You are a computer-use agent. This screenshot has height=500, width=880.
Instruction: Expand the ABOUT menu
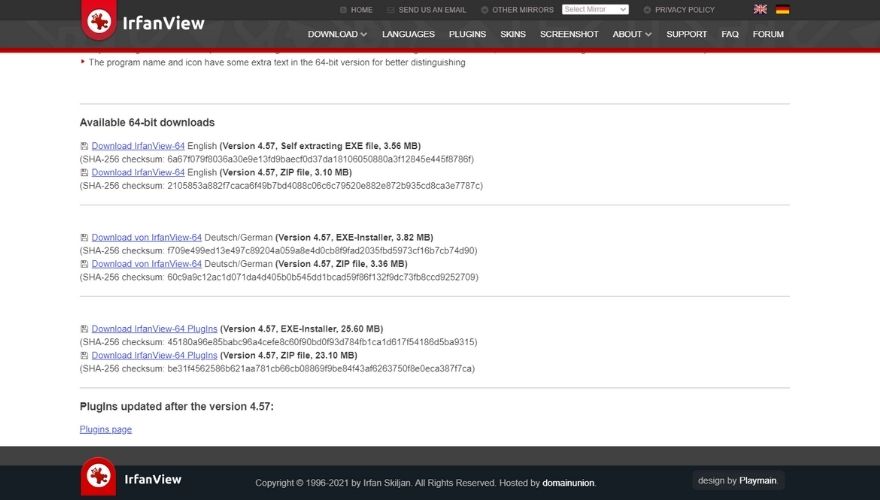tap(632, 34)
